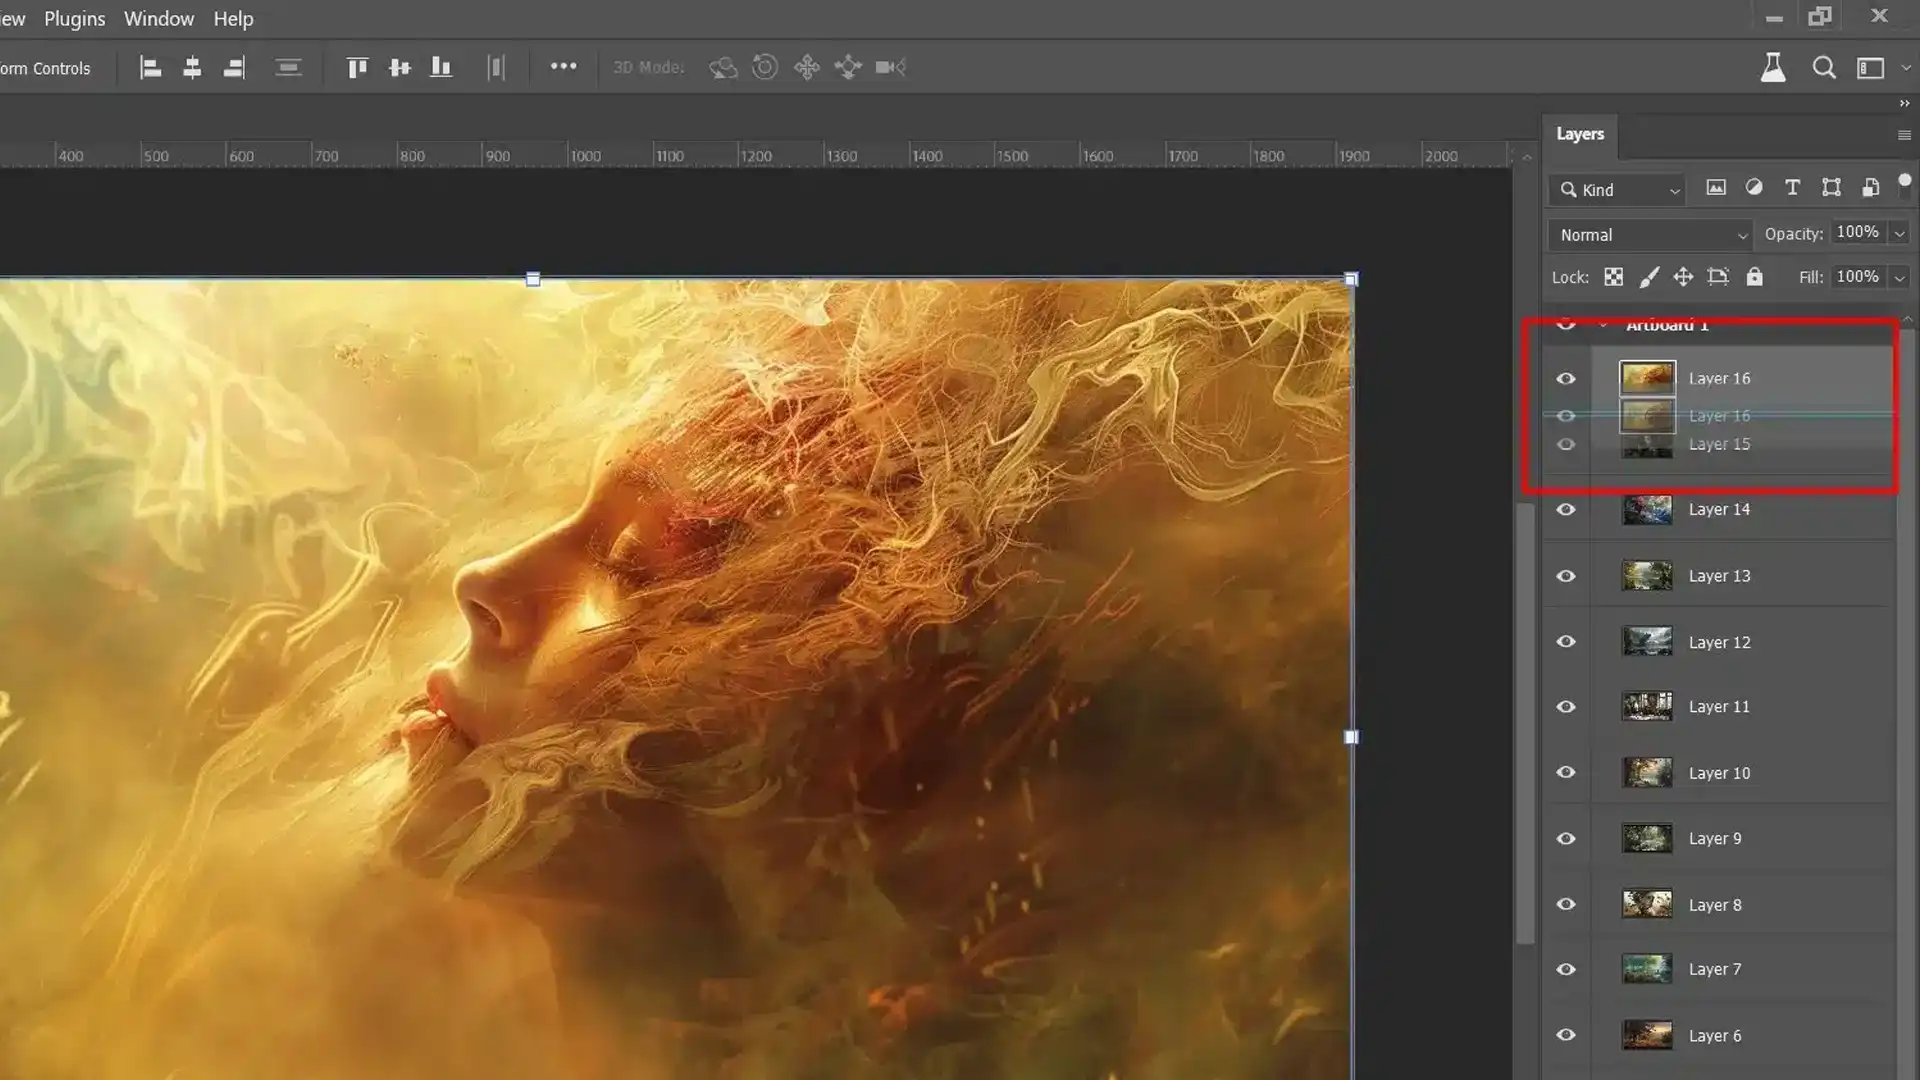This screenshot has height=1080, width=1920.
Task: Select the top Layer 16 row
Action: click(x=1718, y=378)
